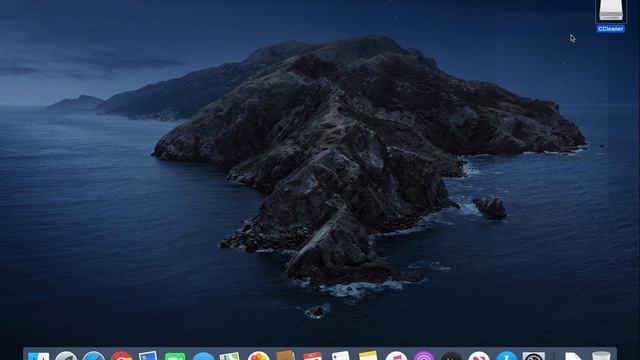
Task: Click the CCleaner label under the disk icon
Action: coord(611,29)
